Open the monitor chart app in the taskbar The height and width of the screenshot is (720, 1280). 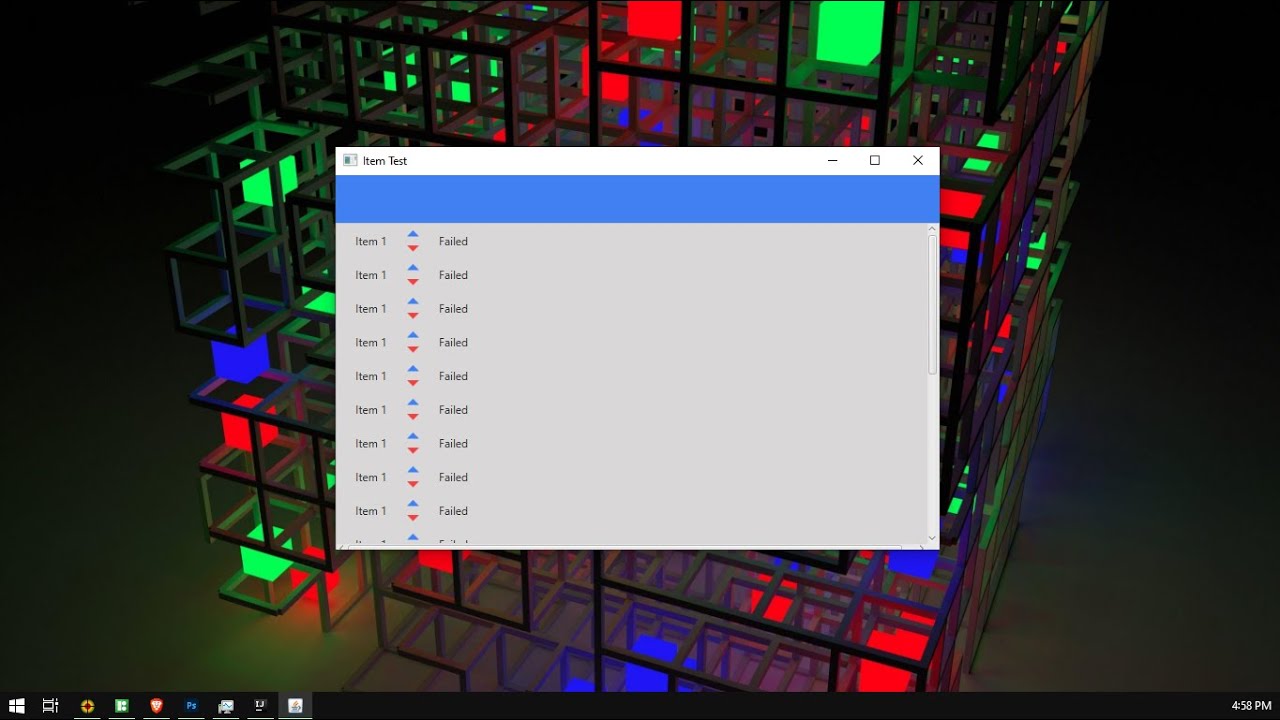pos(226,706)
